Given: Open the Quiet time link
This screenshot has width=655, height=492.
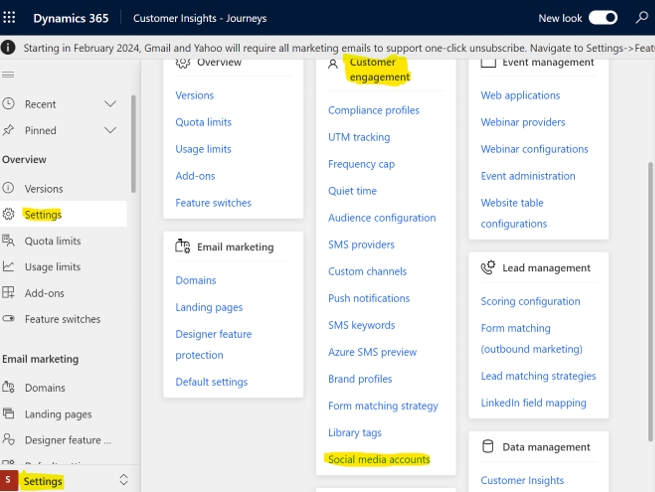Looking at the screenshot, I should click(353, 191).
